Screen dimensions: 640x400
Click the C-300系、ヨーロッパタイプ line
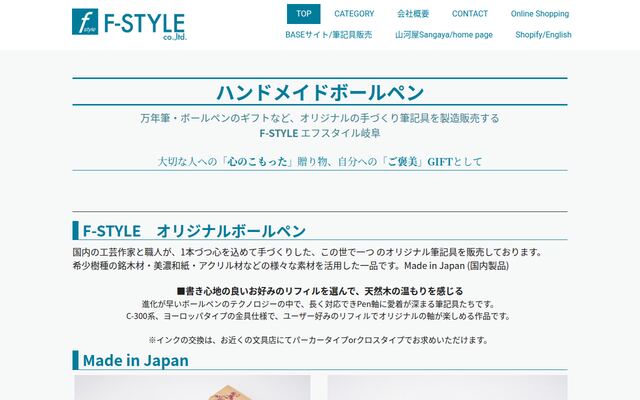(x=318, y=316)
